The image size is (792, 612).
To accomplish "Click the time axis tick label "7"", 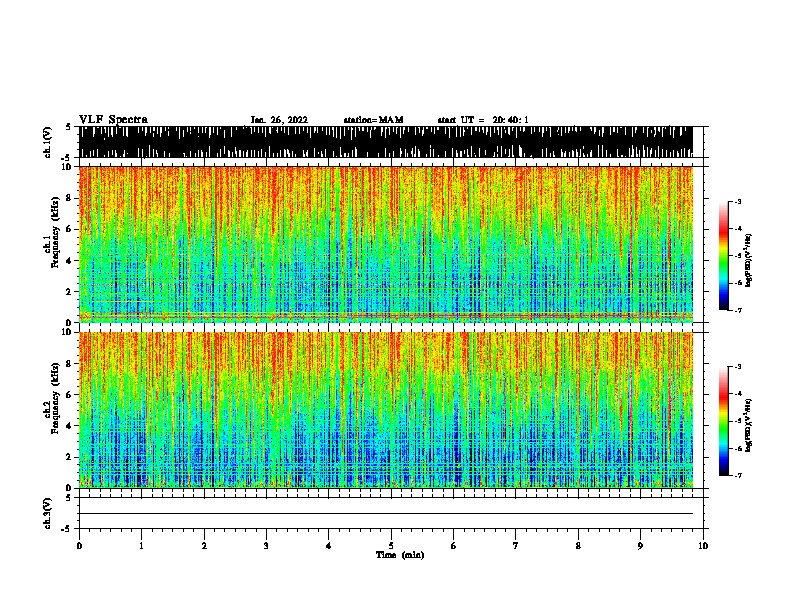I will (x=516, y=546).
